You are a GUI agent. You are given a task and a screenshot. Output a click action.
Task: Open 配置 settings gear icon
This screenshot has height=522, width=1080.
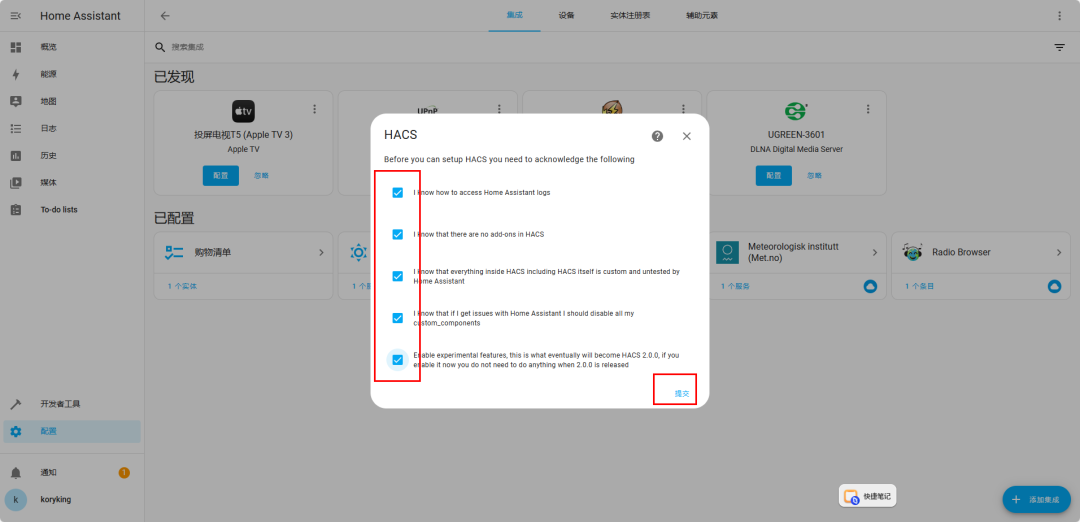tap(16, 431)
